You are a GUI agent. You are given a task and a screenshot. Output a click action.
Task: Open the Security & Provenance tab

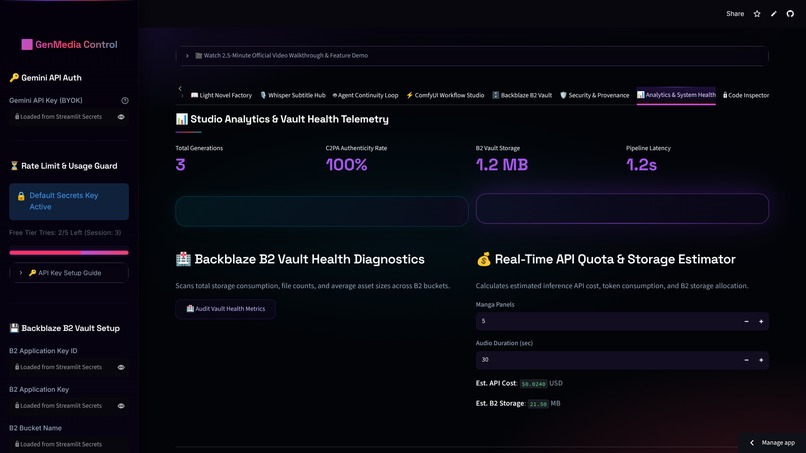coord(594,95)
